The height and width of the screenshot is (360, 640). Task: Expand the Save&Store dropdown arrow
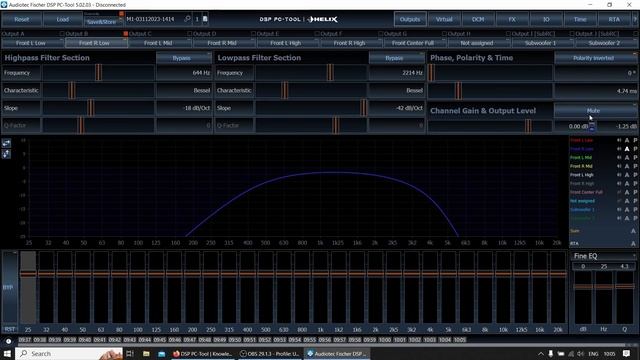point(121,20)
